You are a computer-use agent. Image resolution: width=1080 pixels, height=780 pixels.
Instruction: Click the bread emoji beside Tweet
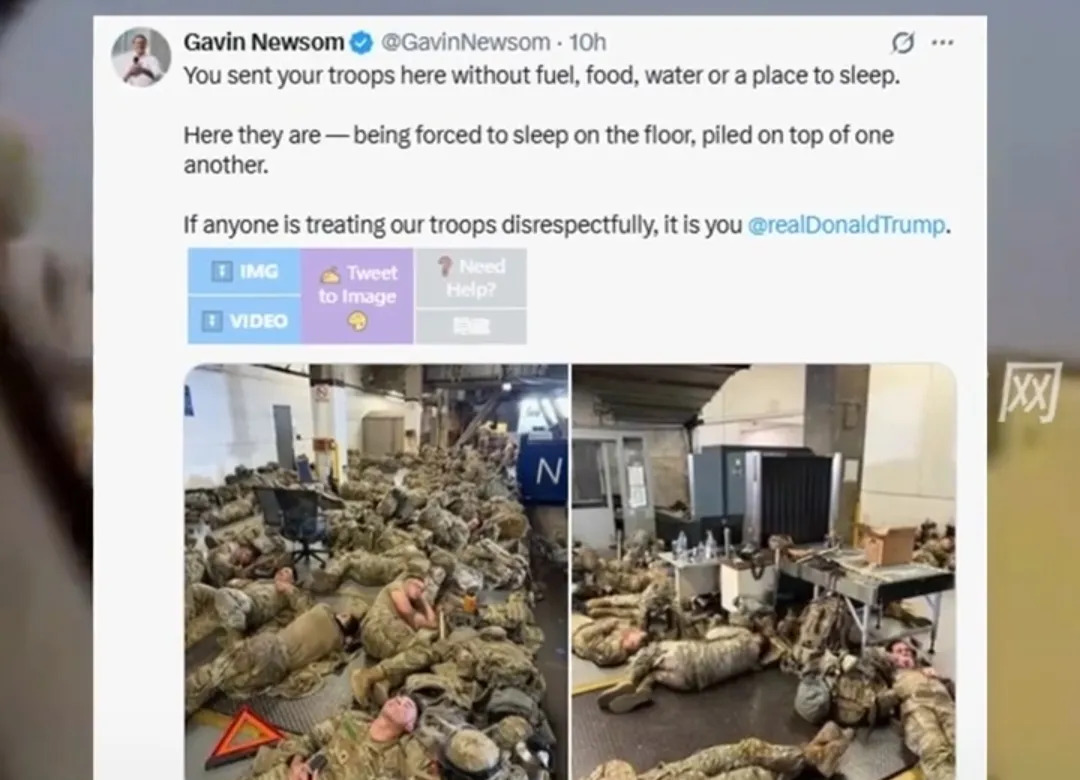[330, 275]
